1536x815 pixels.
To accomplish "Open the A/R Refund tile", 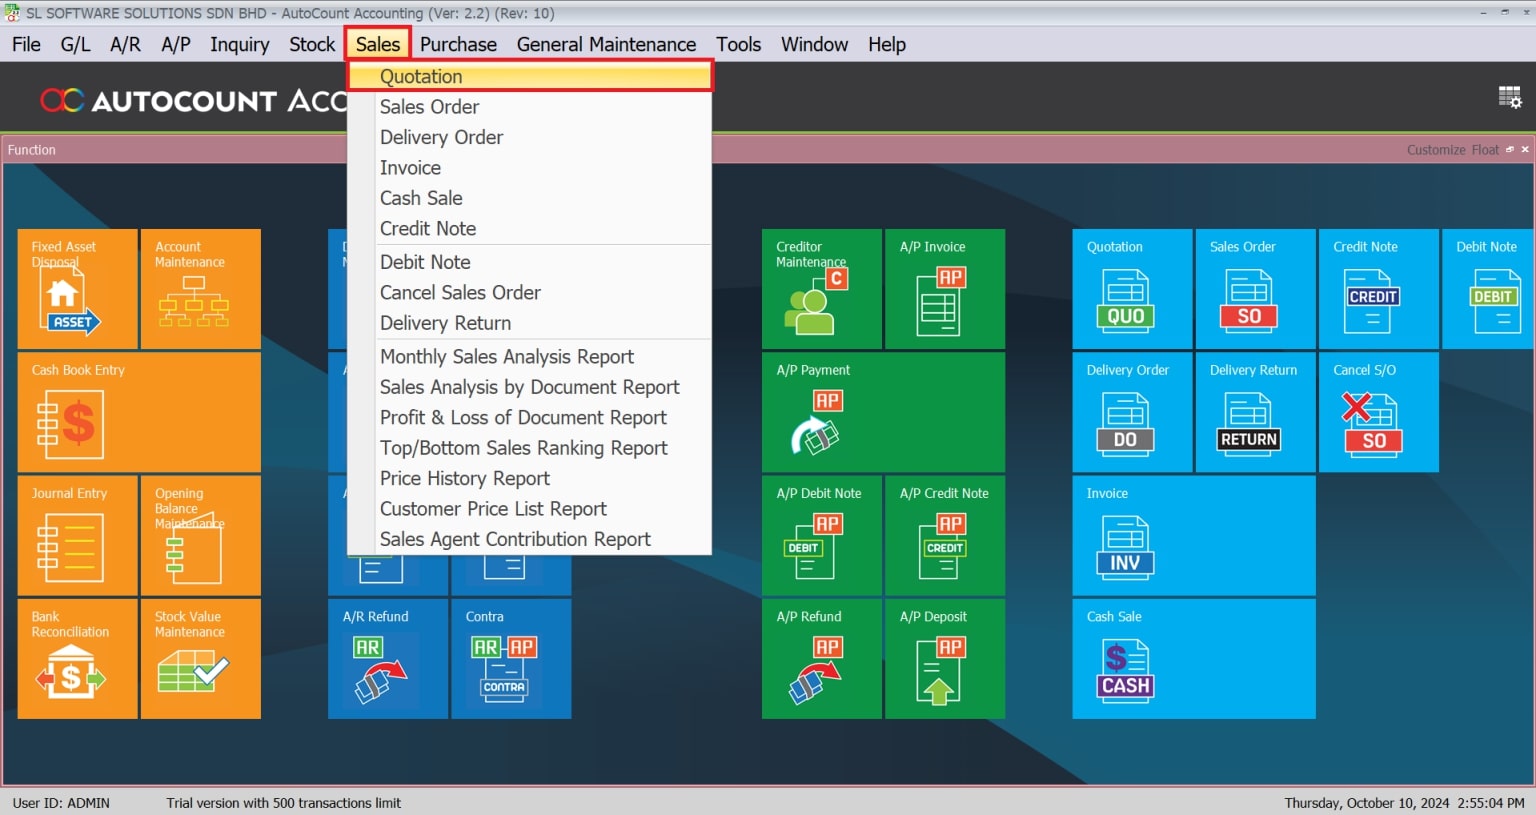I will click(x=388, y=659).
